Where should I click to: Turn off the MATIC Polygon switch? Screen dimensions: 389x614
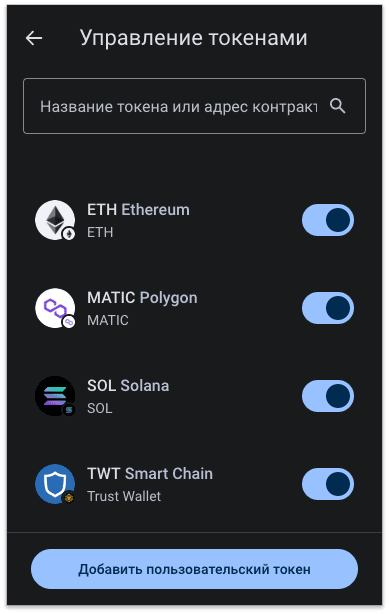(x=328, y=308)
